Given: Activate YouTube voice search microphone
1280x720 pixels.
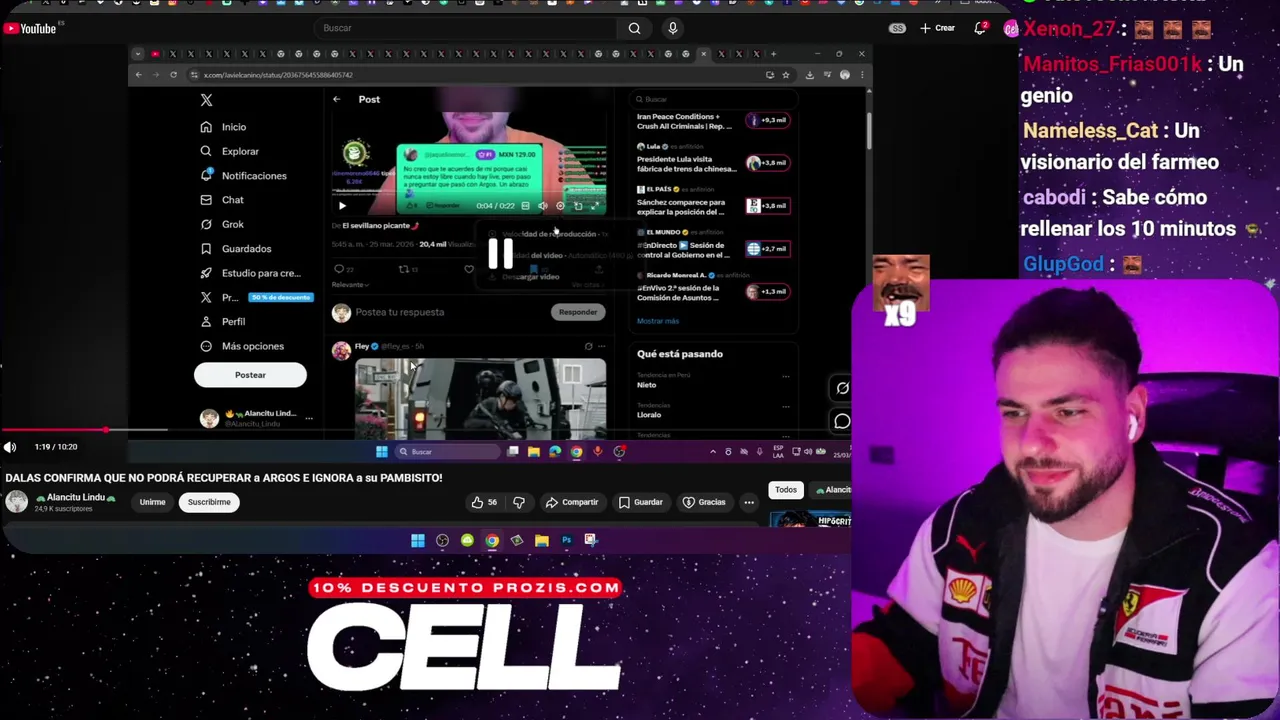Looking at the screenshot, I should (673, 28).
